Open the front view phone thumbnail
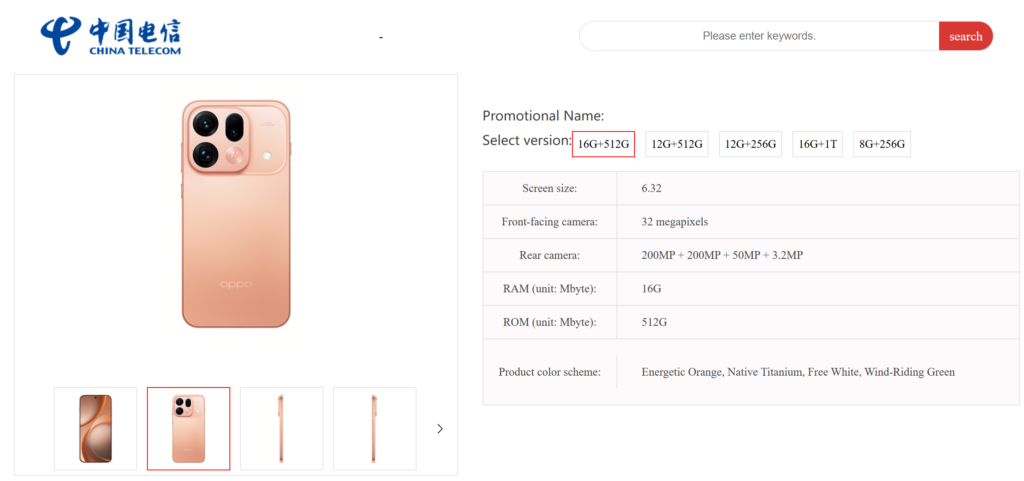The width and height of the screenshot is (1024, 481). pos(96,429)
